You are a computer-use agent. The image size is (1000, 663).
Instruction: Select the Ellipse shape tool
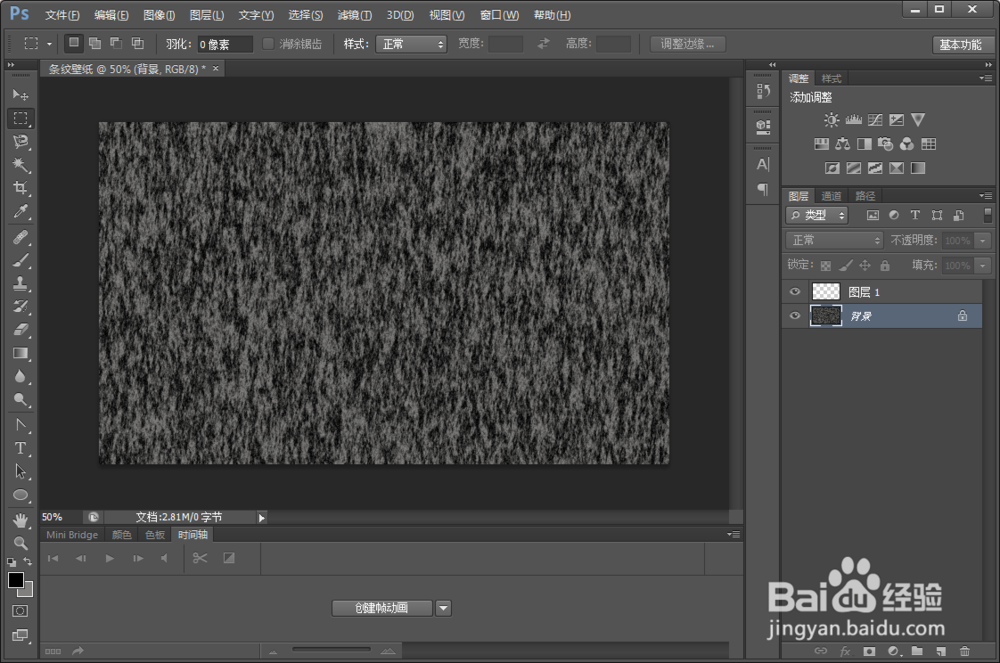click(x=20, y=495)
